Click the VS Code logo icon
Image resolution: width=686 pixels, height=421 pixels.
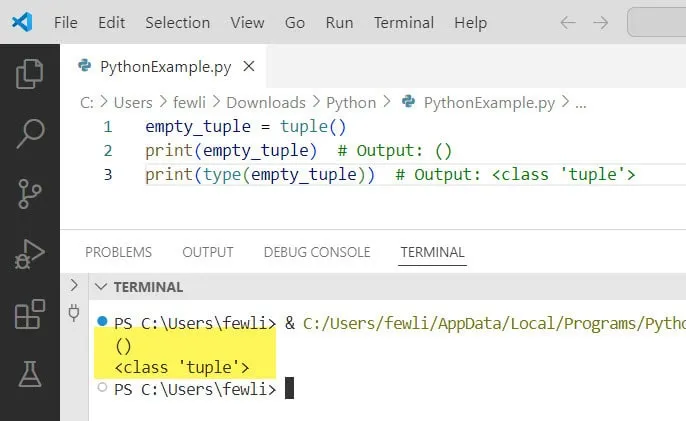click(22, 22)
